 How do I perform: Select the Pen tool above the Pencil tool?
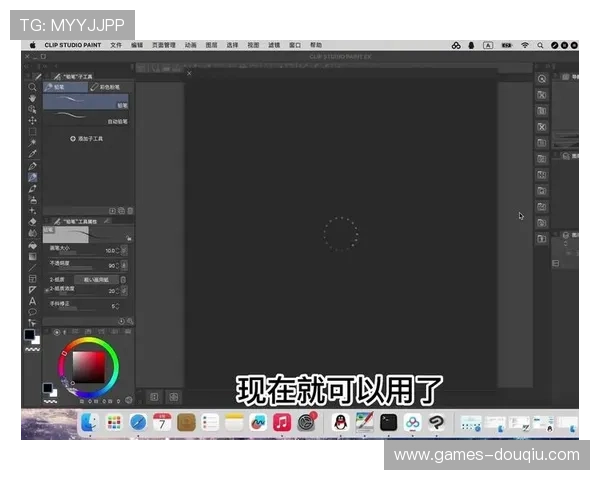tap(33, 166)
